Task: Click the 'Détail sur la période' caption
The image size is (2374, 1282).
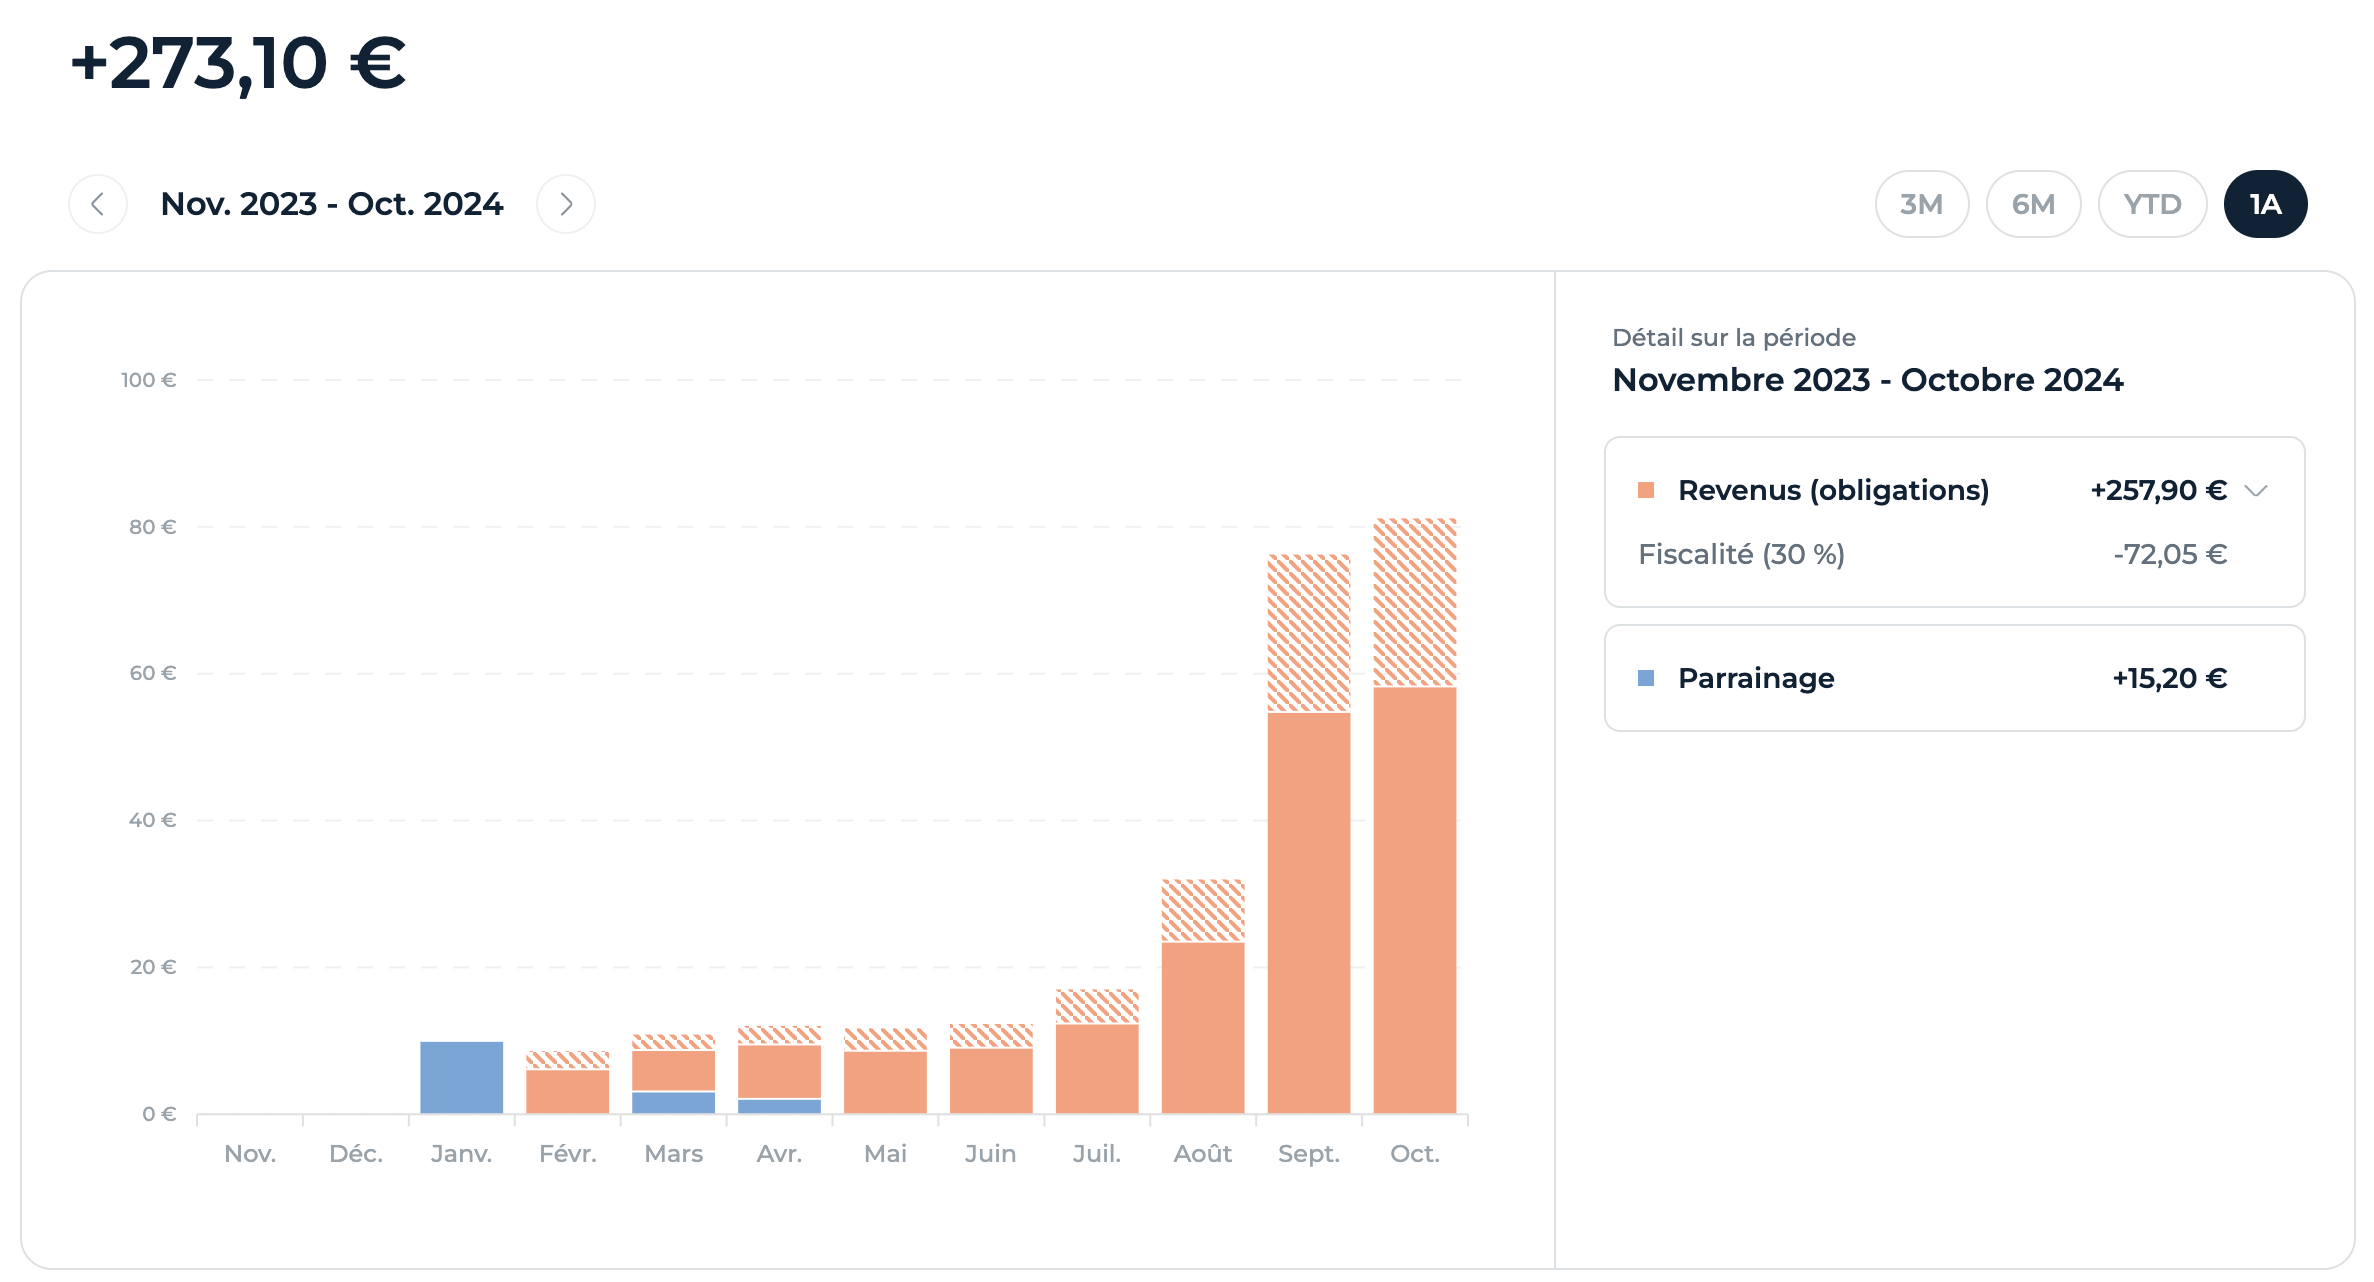Action: (1734, 338)
